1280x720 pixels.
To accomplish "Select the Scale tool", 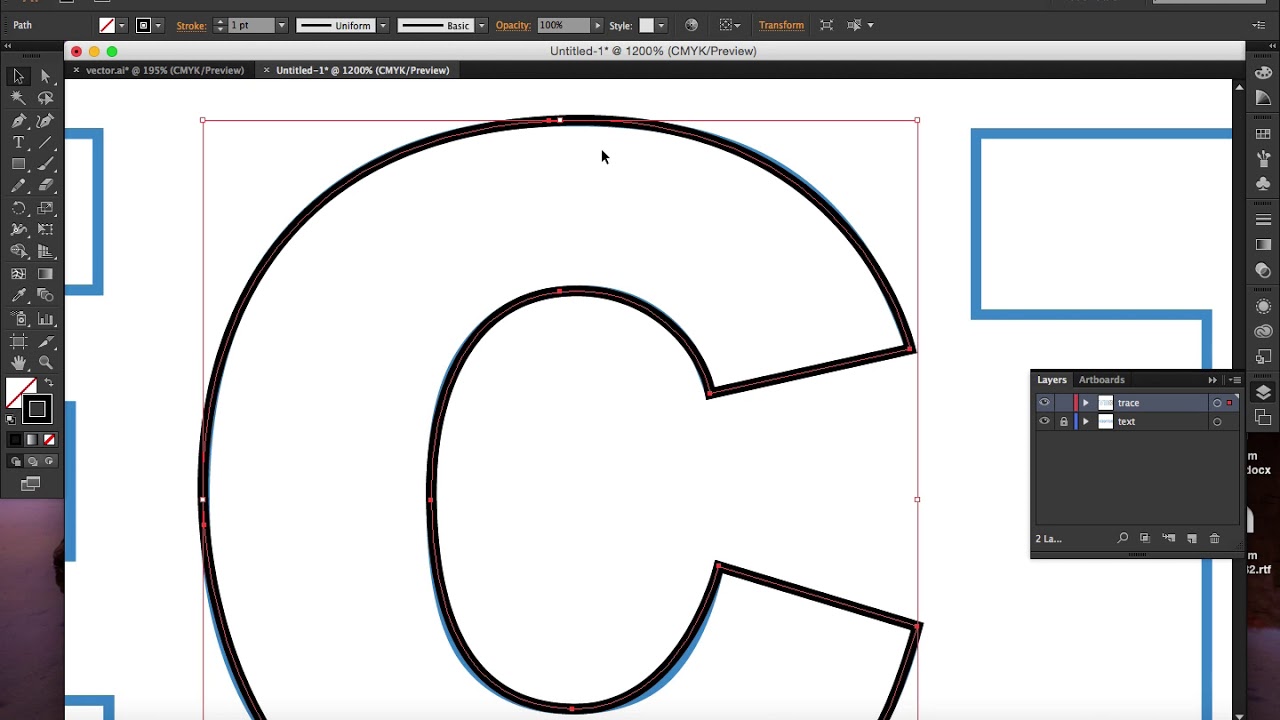I will click(x=45, y=208).
